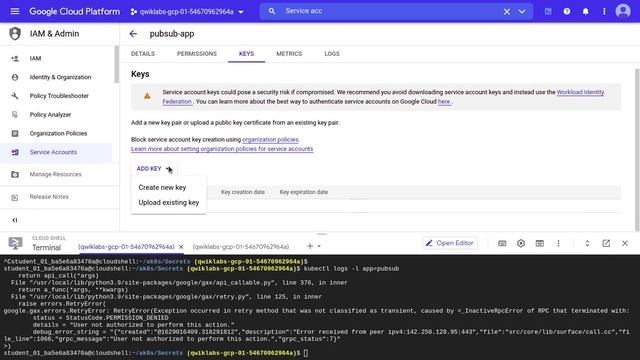Open top bar more options menu
Image resolution: width=640 pixels, height=360 pixels.
[604, 11]
